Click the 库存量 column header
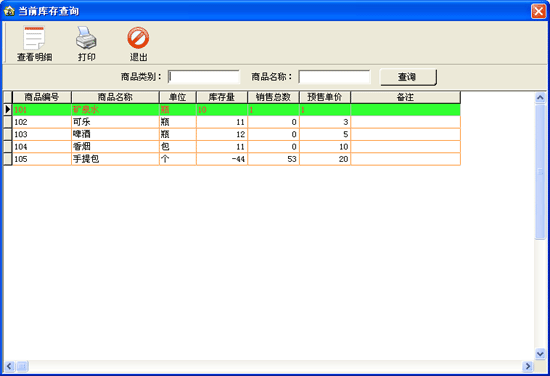Image resolution: width=550 pixels, height=376 pixels. tap(222, 97)
